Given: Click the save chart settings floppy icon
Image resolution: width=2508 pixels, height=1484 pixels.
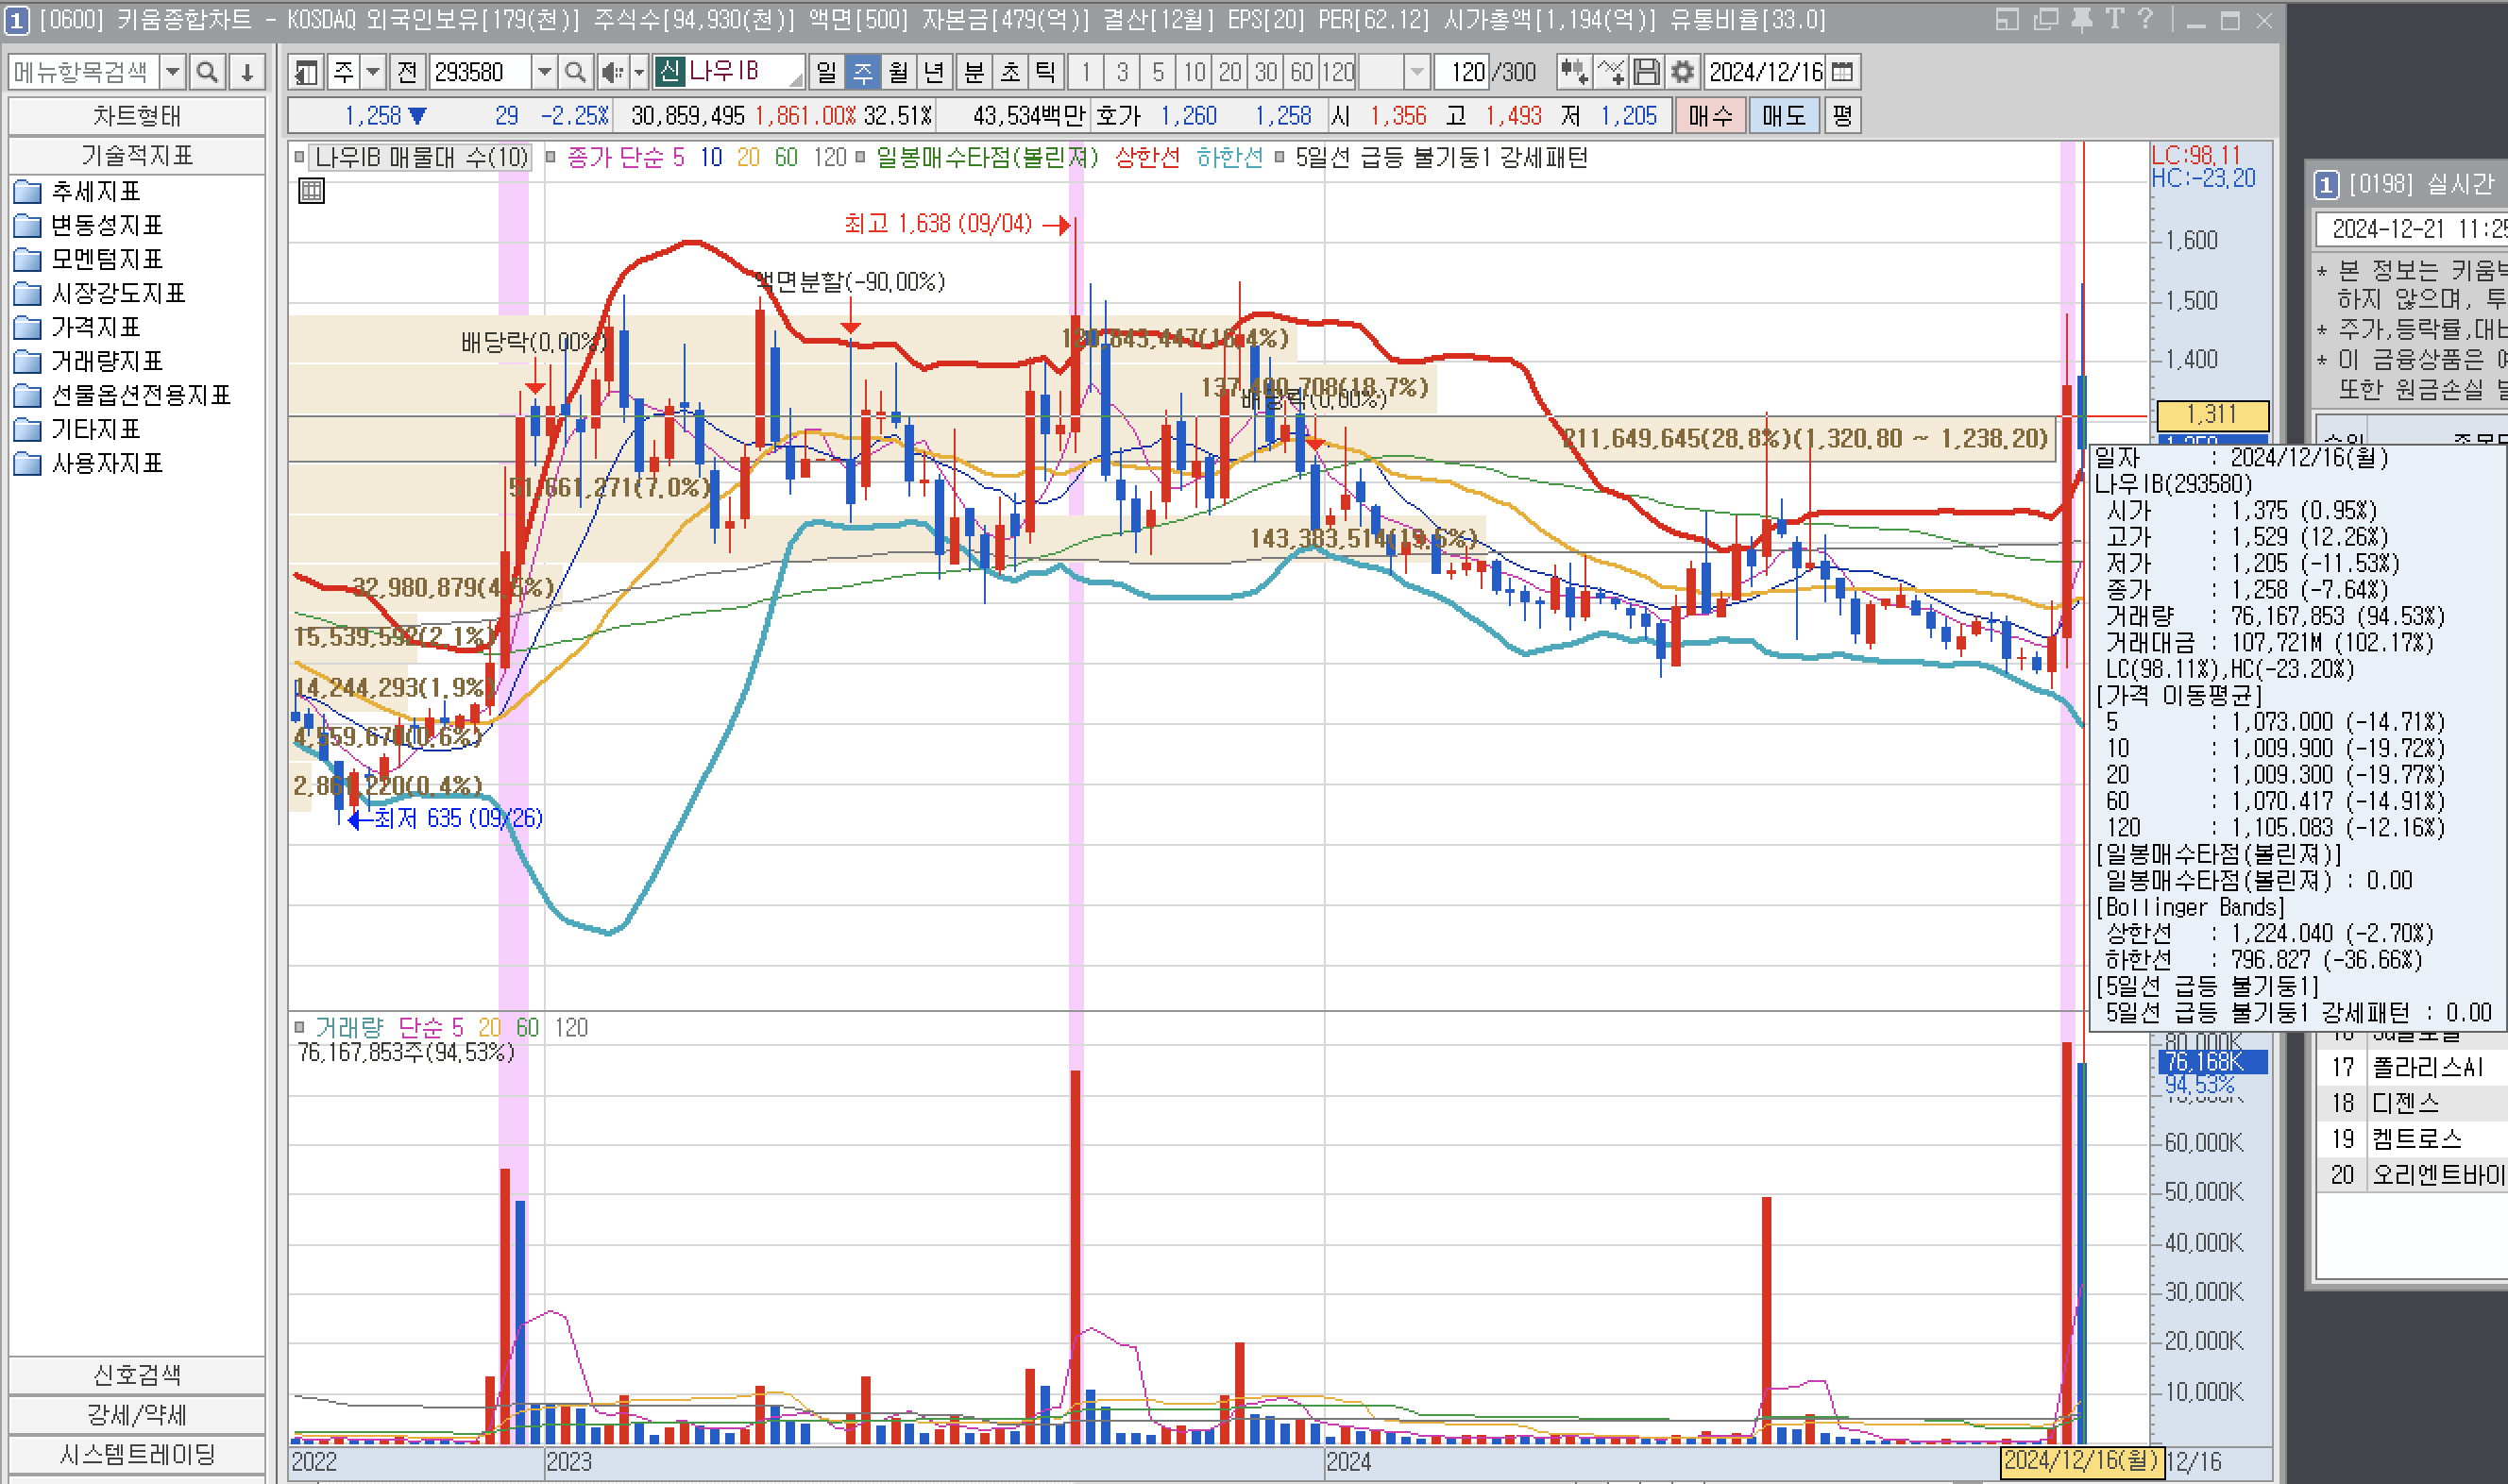Looking at the screenshot, I should pos(1646,72).
